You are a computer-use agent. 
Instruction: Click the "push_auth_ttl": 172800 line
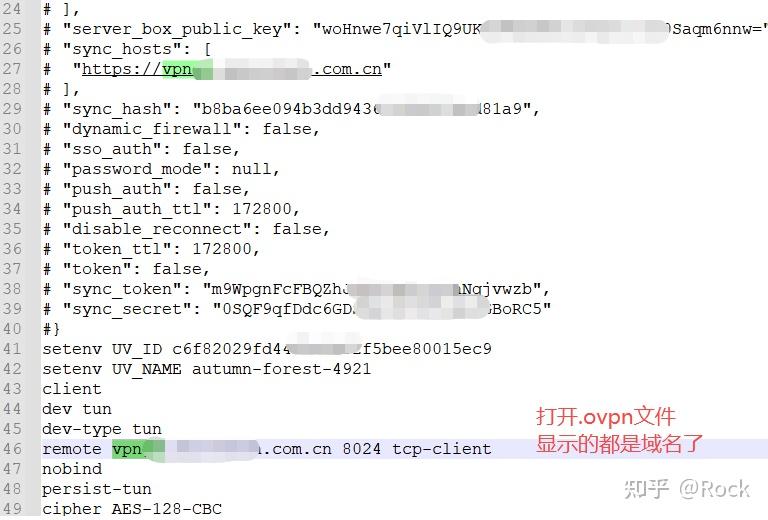[x=171, y=209]
